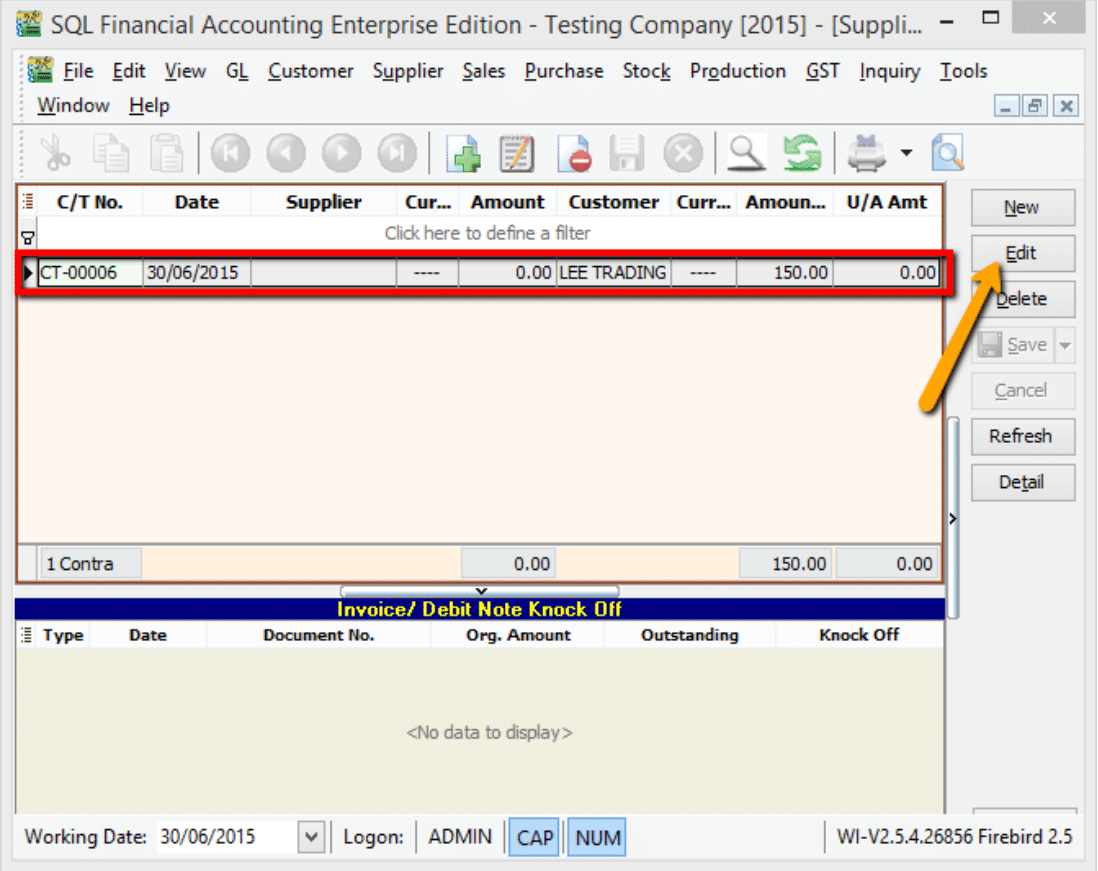Click the Delete document toolbar icon
The height and width of the screenshot is (871, 1098).
[x=573, y=154]
